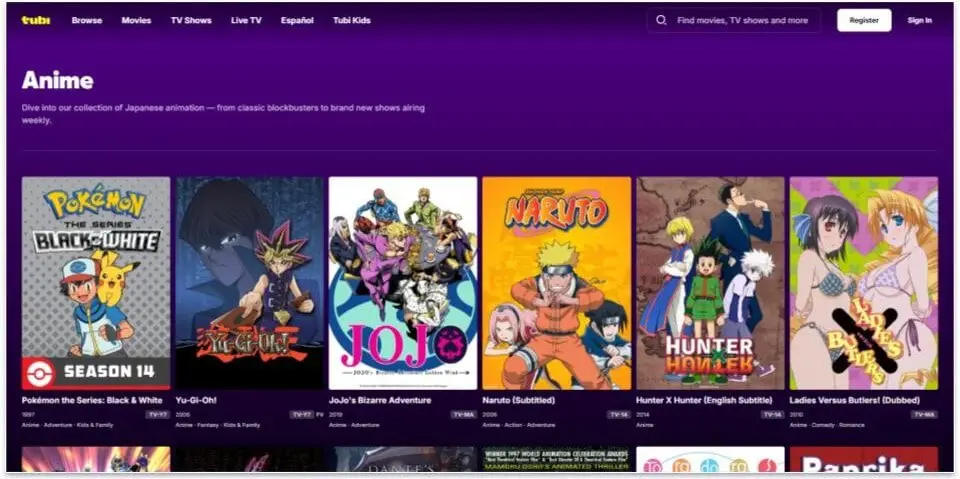Switch to Live TV
The image size is (960, 479).
[x=246, y=20]
